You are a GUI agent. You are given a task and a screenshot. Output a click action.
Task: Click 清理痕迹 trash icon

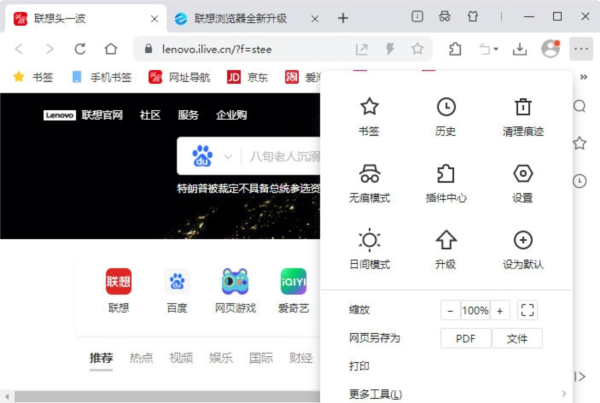pyautogui.click(x=523, y=106)
